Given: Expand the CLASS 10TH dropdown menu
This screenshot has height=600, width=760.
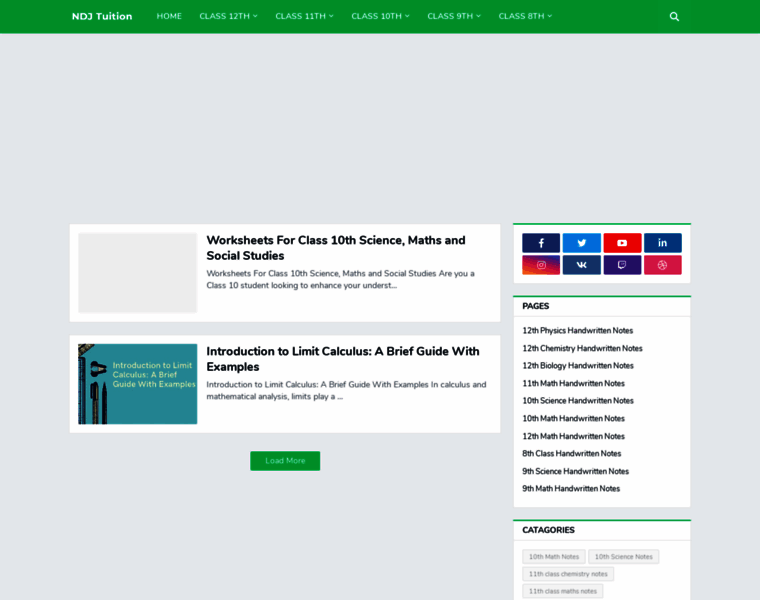Looking at the screenshot, I should 380,16.
